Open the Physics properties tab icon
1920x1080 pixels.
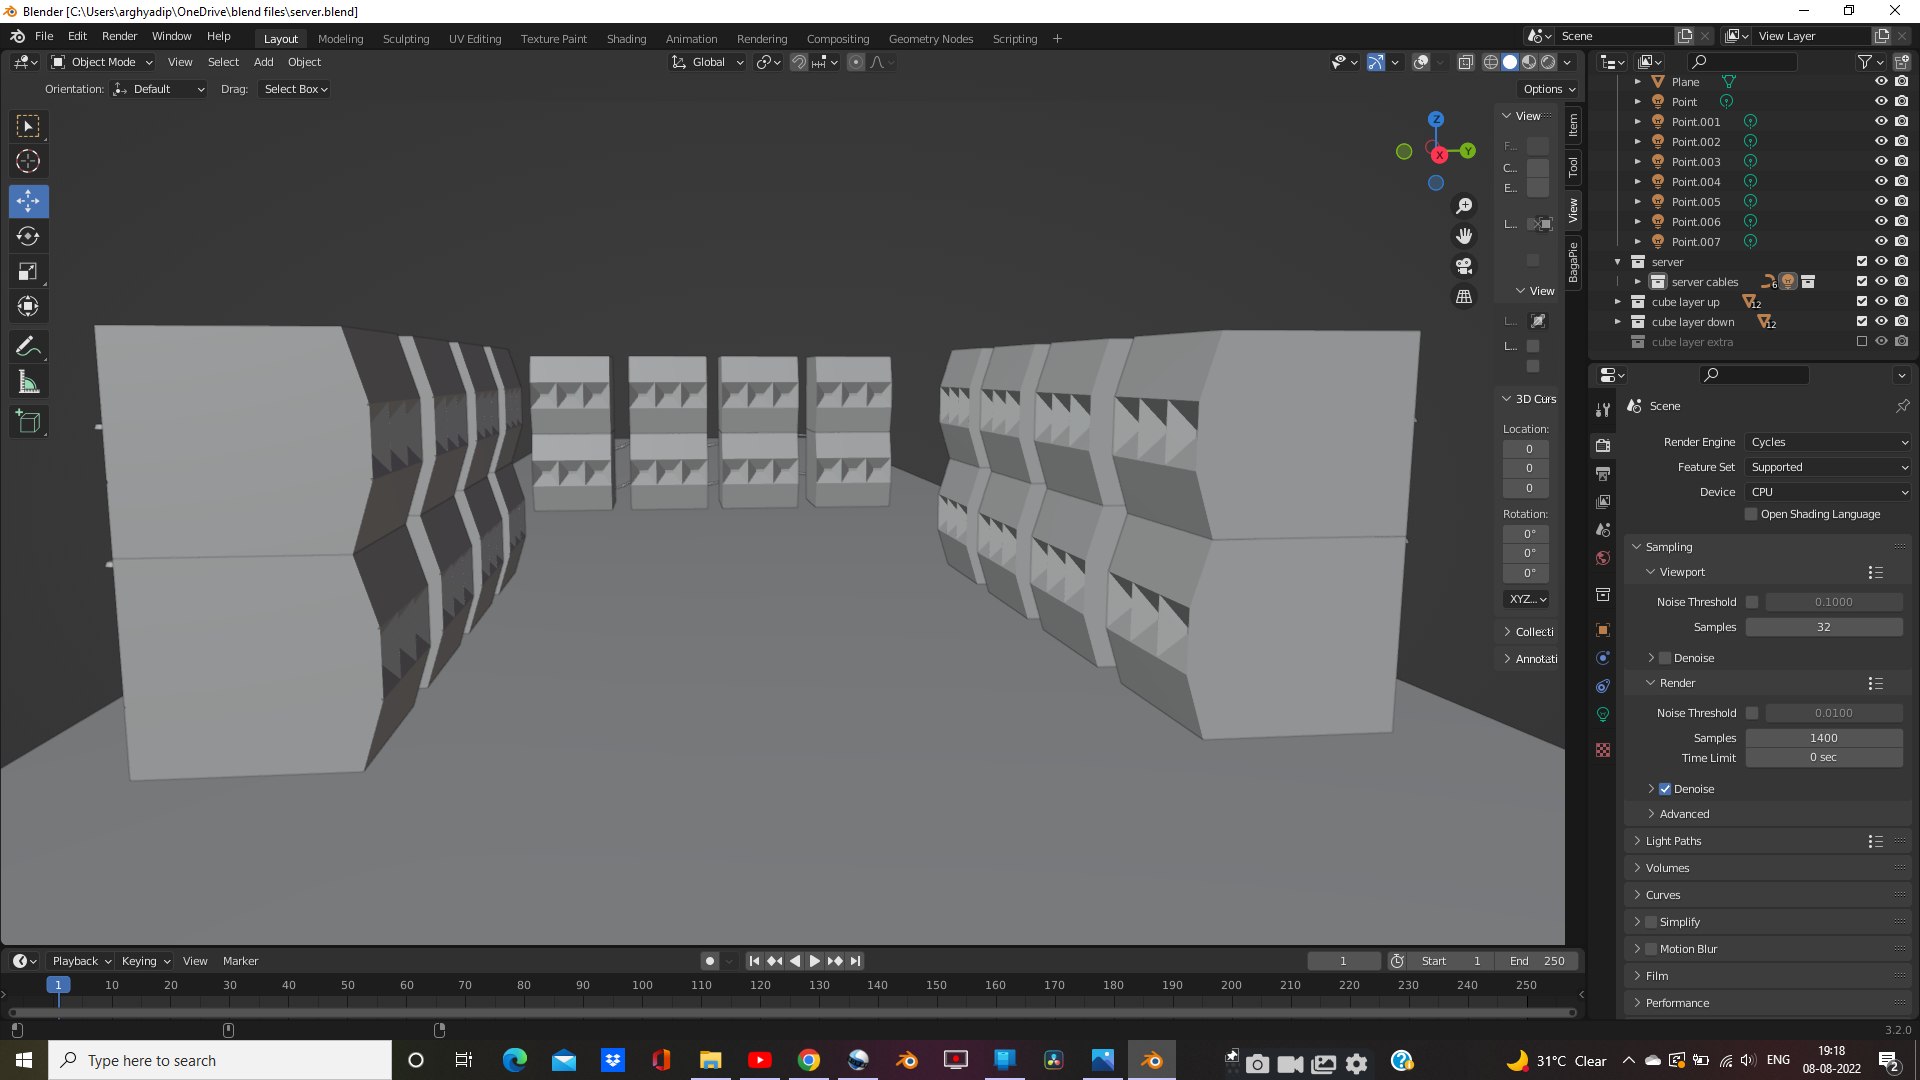[1603, 658]
